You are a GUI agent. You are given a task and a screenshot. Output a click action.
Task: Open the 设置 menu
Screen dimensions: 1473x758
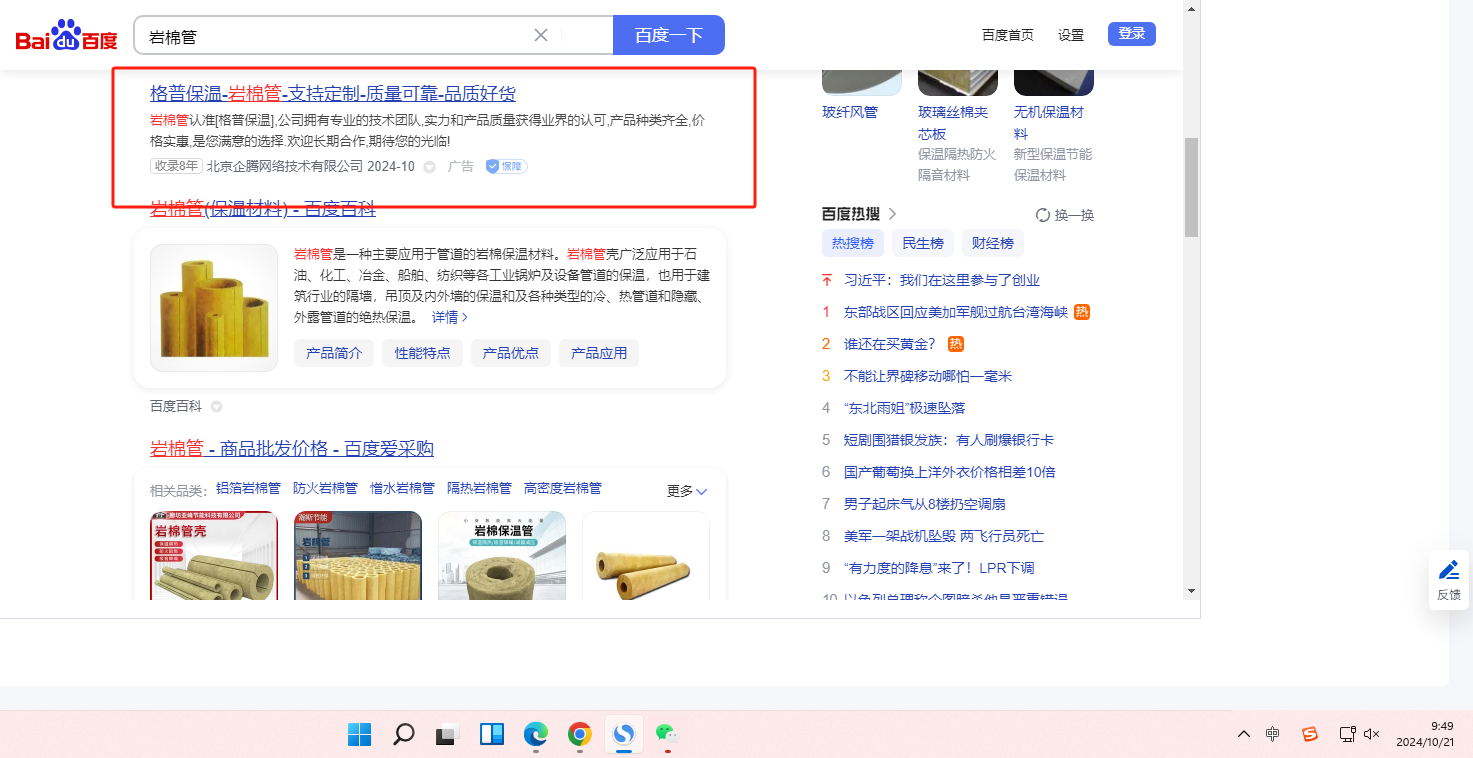point(1071,35)
